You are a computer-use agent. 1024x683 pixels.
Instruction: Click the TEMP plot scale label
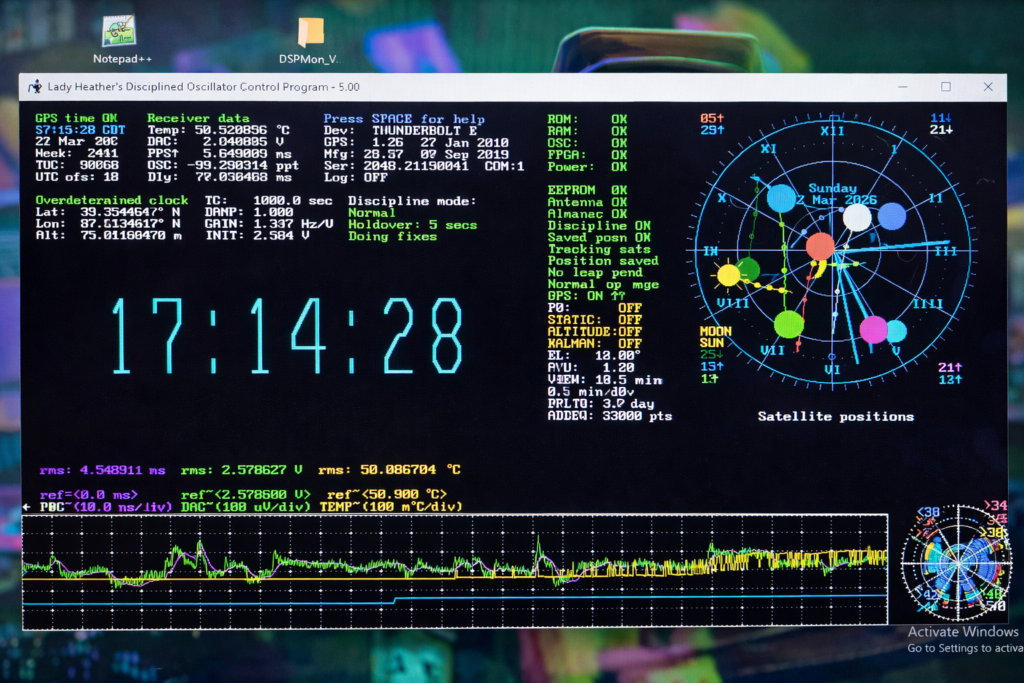coord(391,507)
